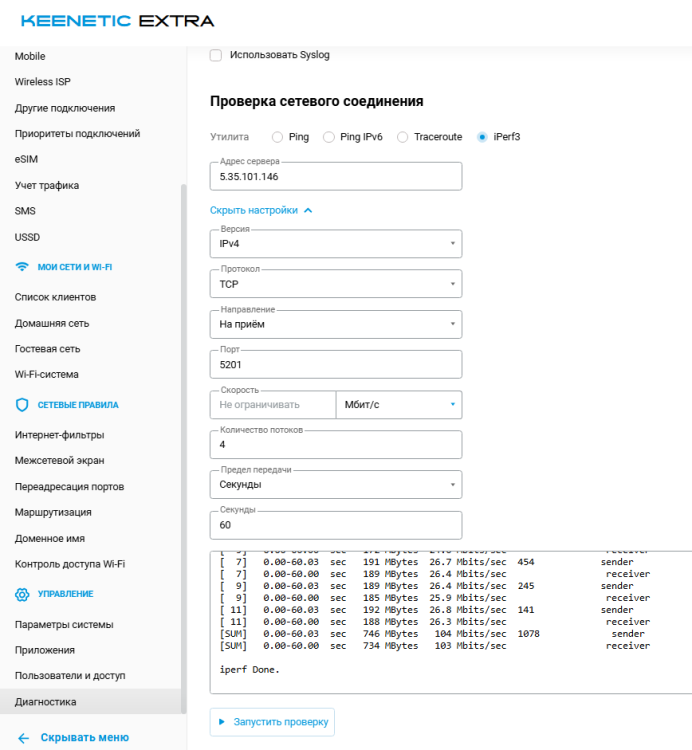Click the СЕТЕВЫЕ ПРАВИЛА section header

click(x=78, y=405)
